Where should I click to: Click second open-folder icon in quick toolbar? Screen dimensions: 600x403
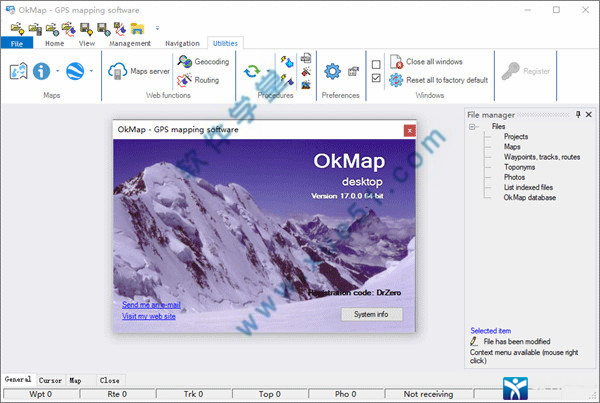(35, 29)
